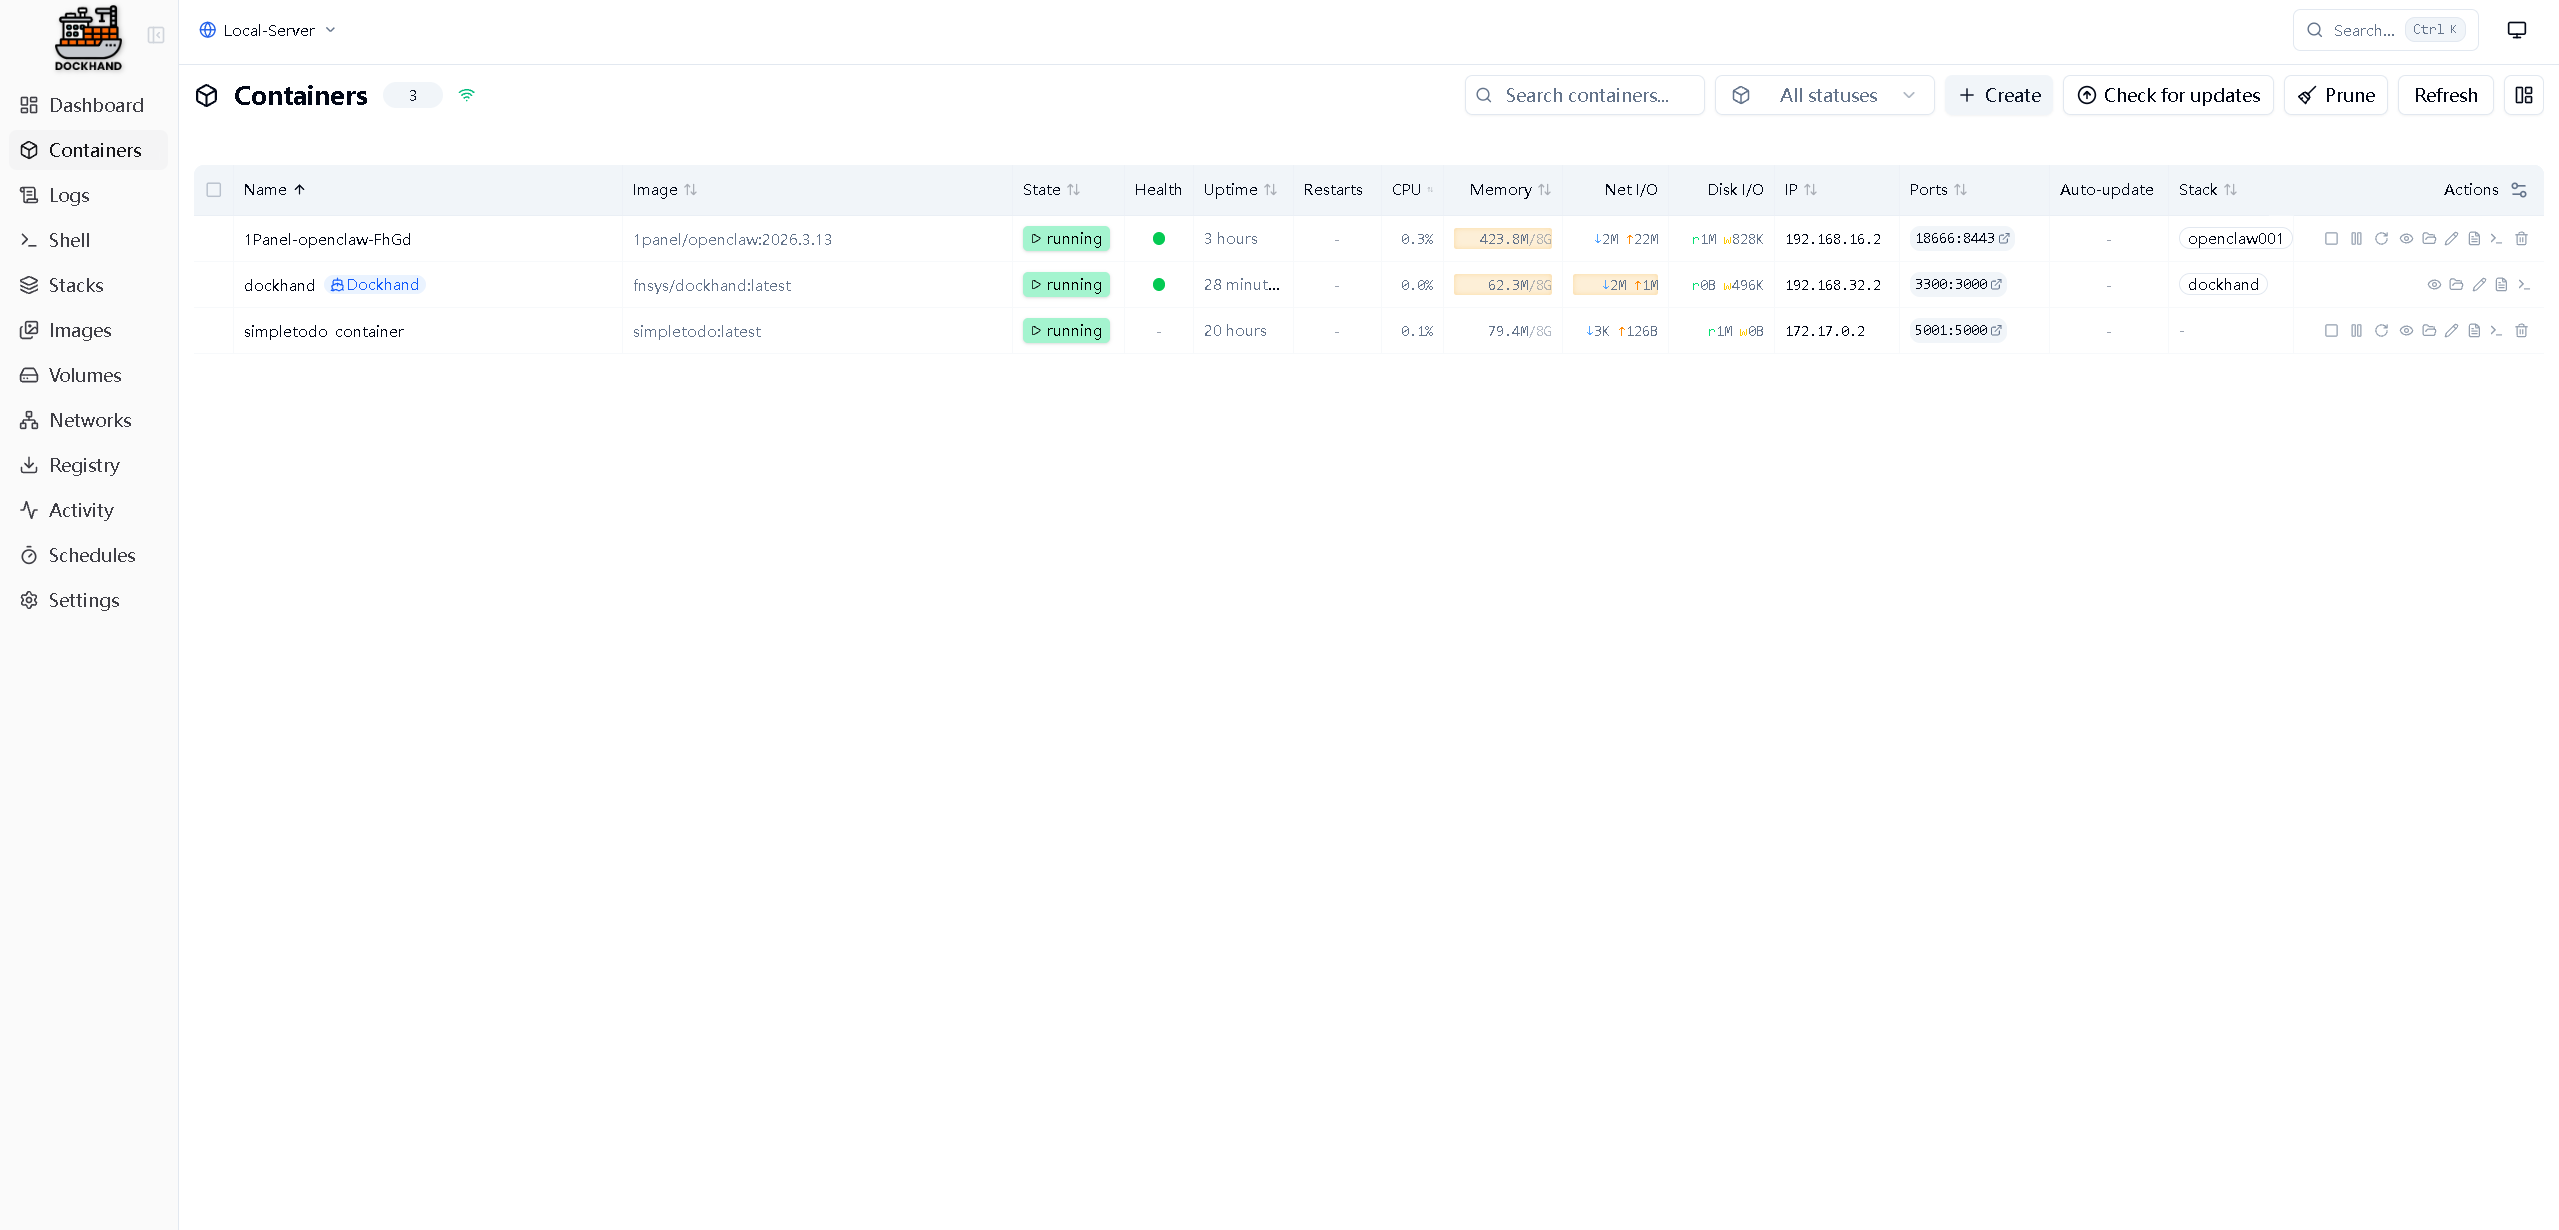Viewport: 2559px width, 1230px height.
Task: Sort containers by Memory column
Action: pyautogui.click(x=1510, y=190)
